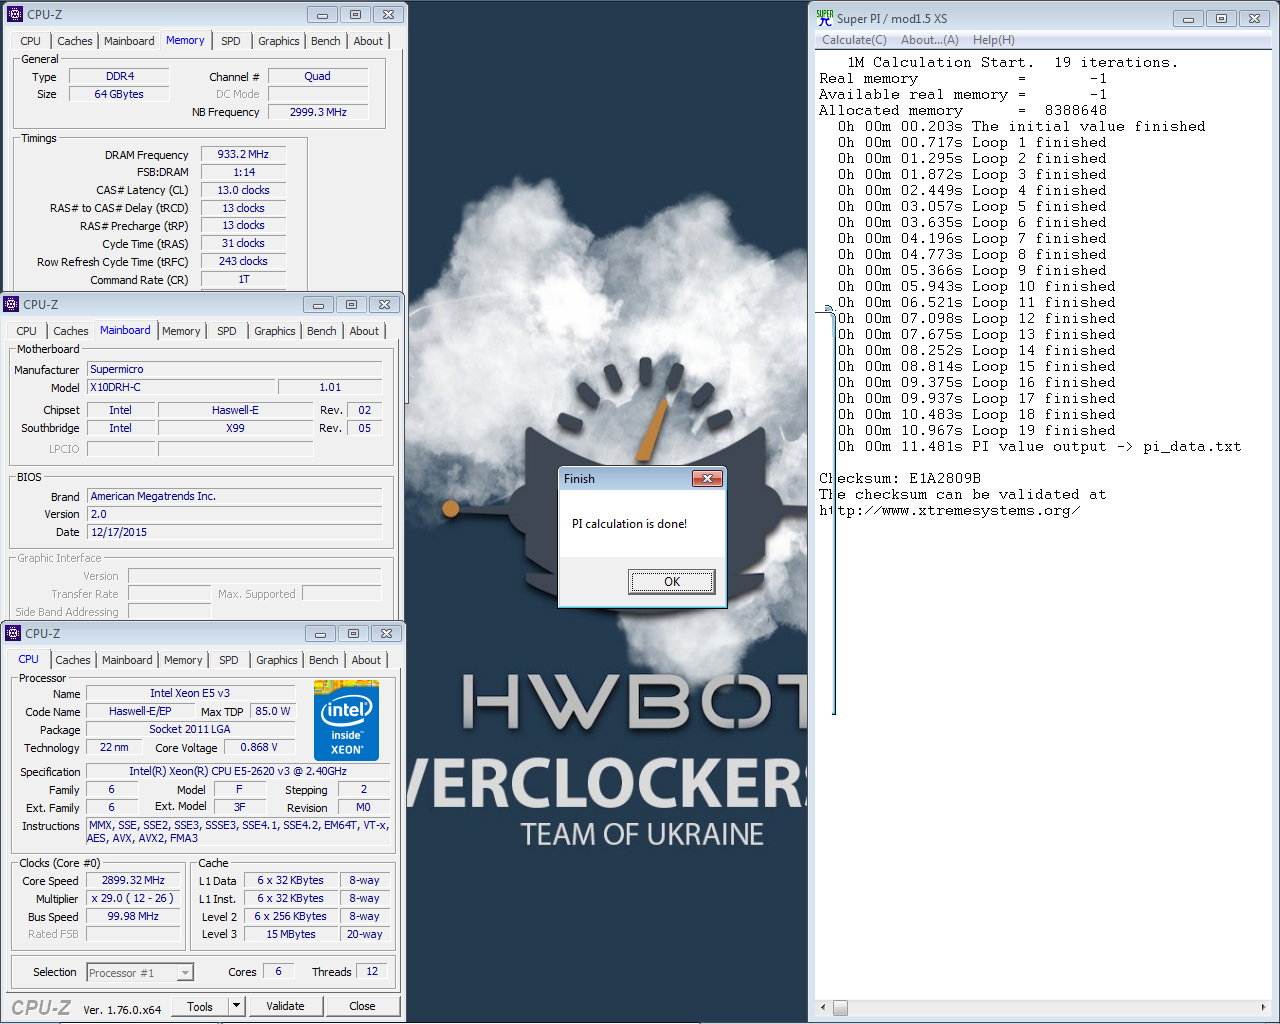1280x1024 pixels.
Task: Click the CPU-Z app icon in the CPU window title bar
Action: [x=13, y=633]
